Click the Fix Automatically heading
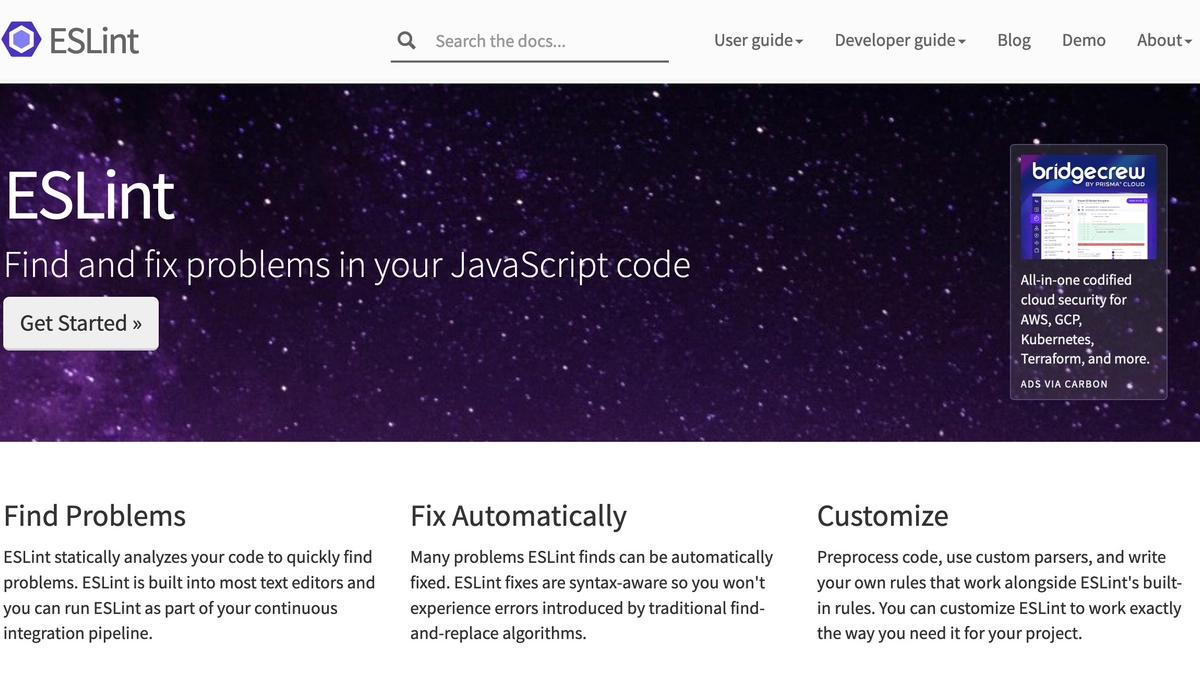Image resolution: width=1200 pixels, height=675 pixels. point(518,517)
